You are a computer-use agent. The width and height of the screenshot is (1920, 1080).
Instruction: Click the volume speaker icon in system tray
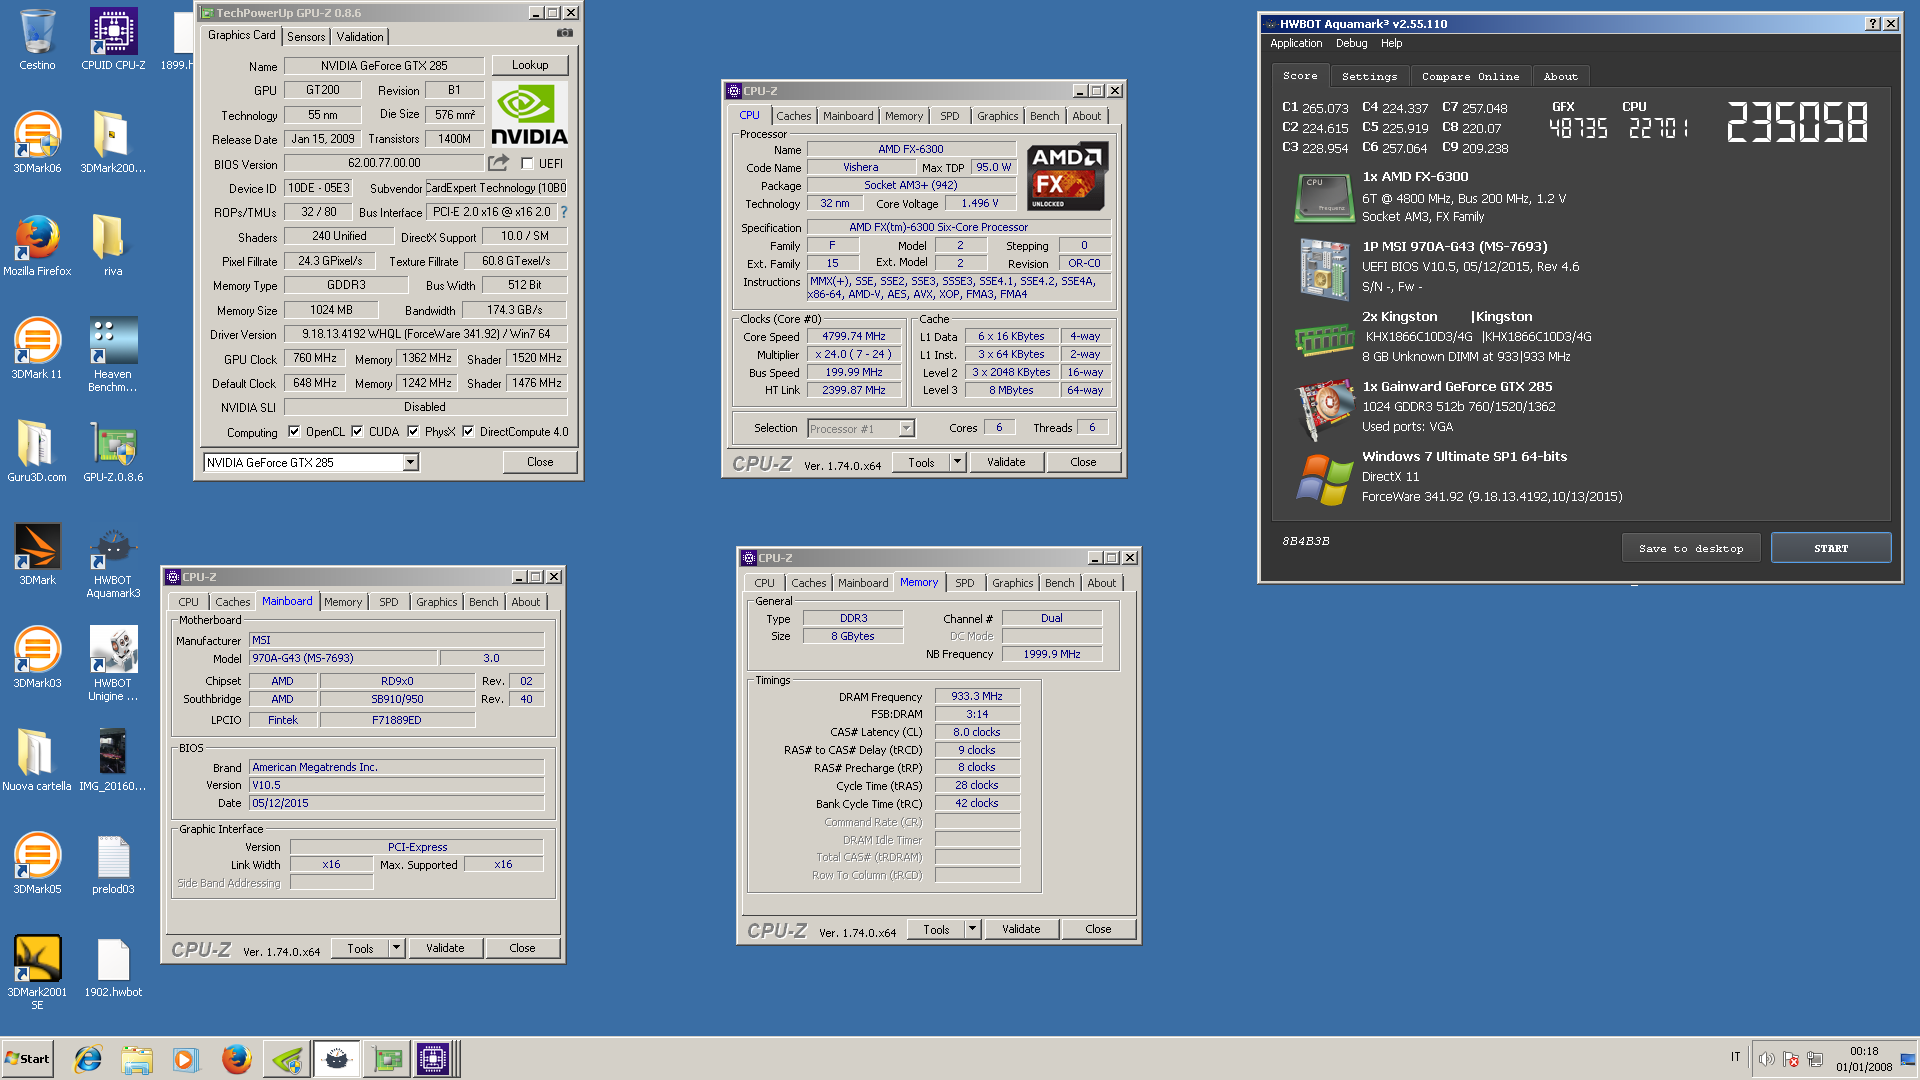pyautogui.click(x=1766, y=1059)
